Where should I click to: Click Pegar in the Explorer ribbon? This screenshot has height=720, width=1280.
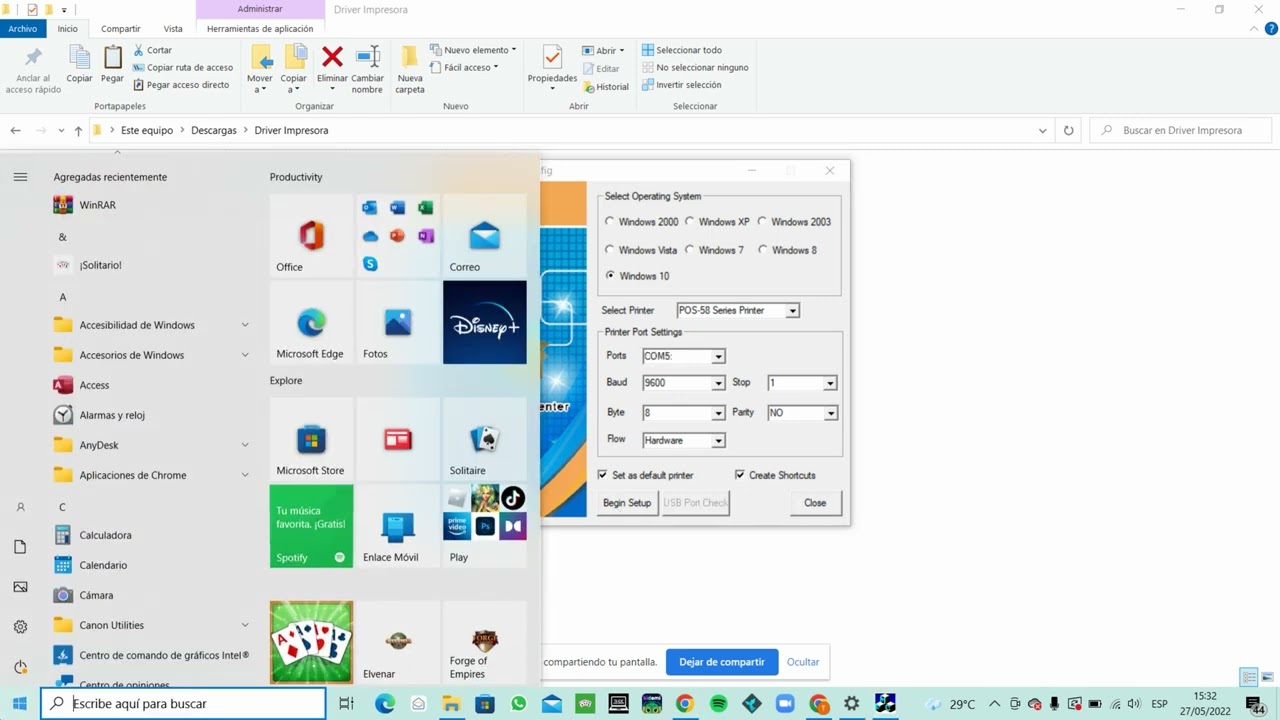(x=112, y=66)
